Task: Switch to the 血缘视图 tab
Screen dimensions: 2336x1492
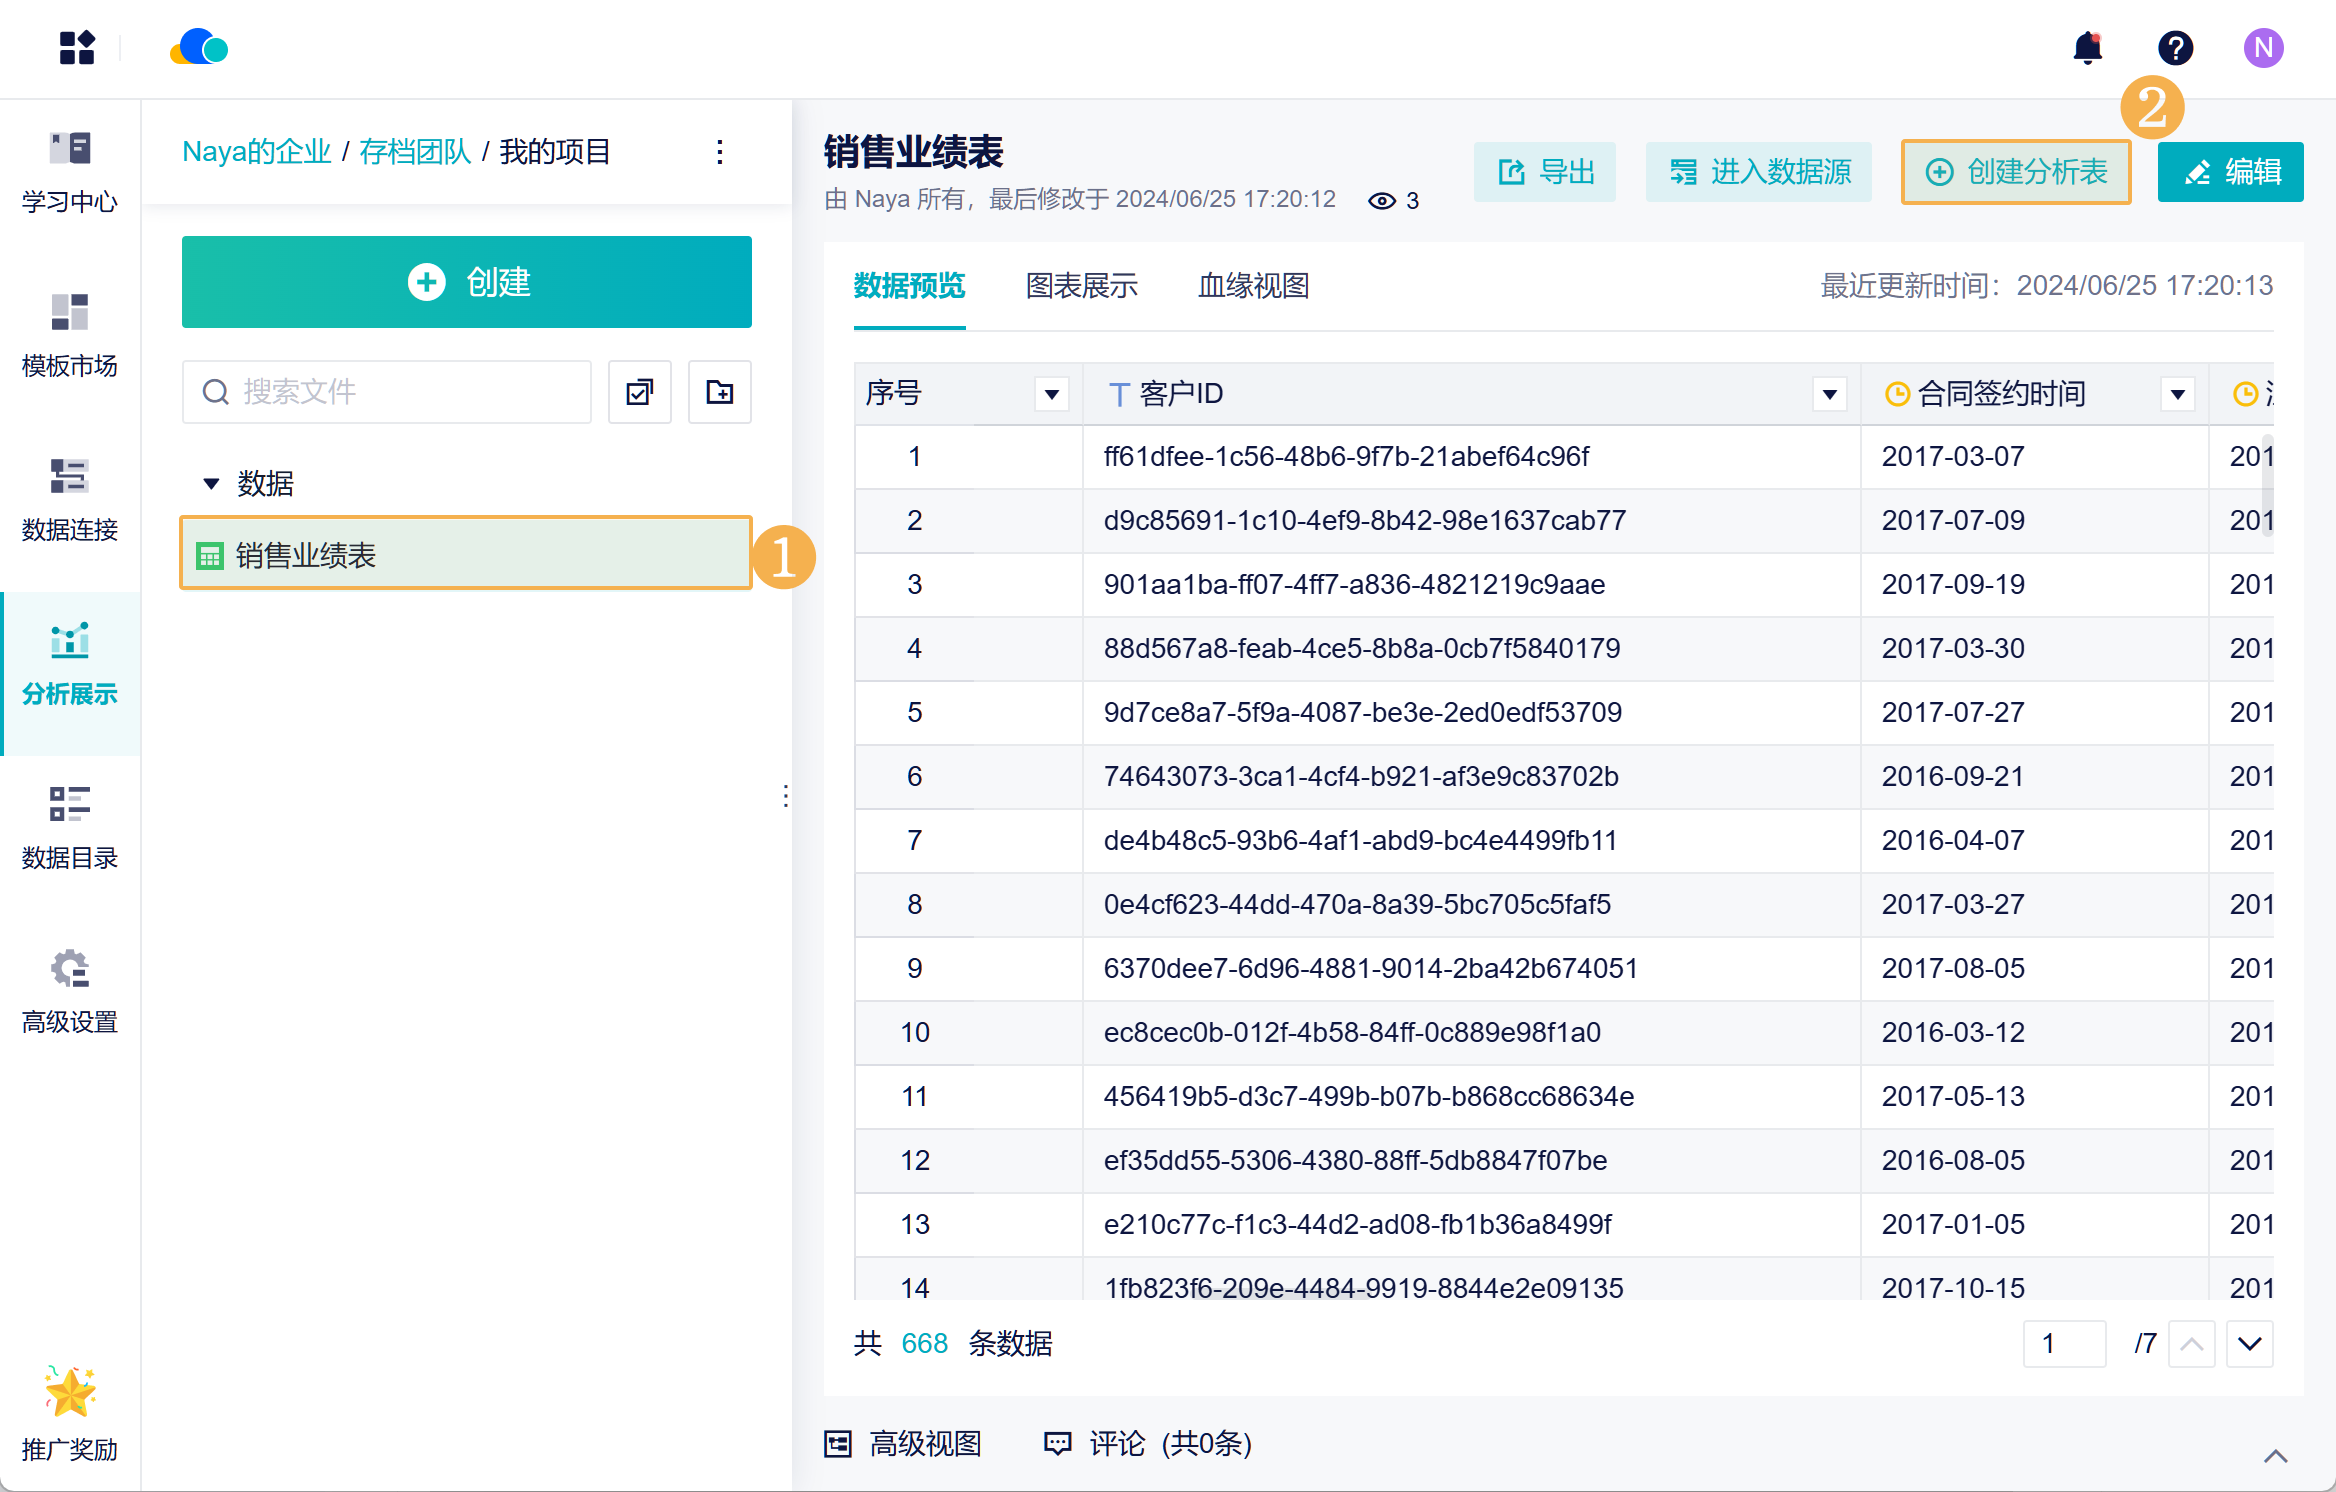Action: coord(1253,286)
